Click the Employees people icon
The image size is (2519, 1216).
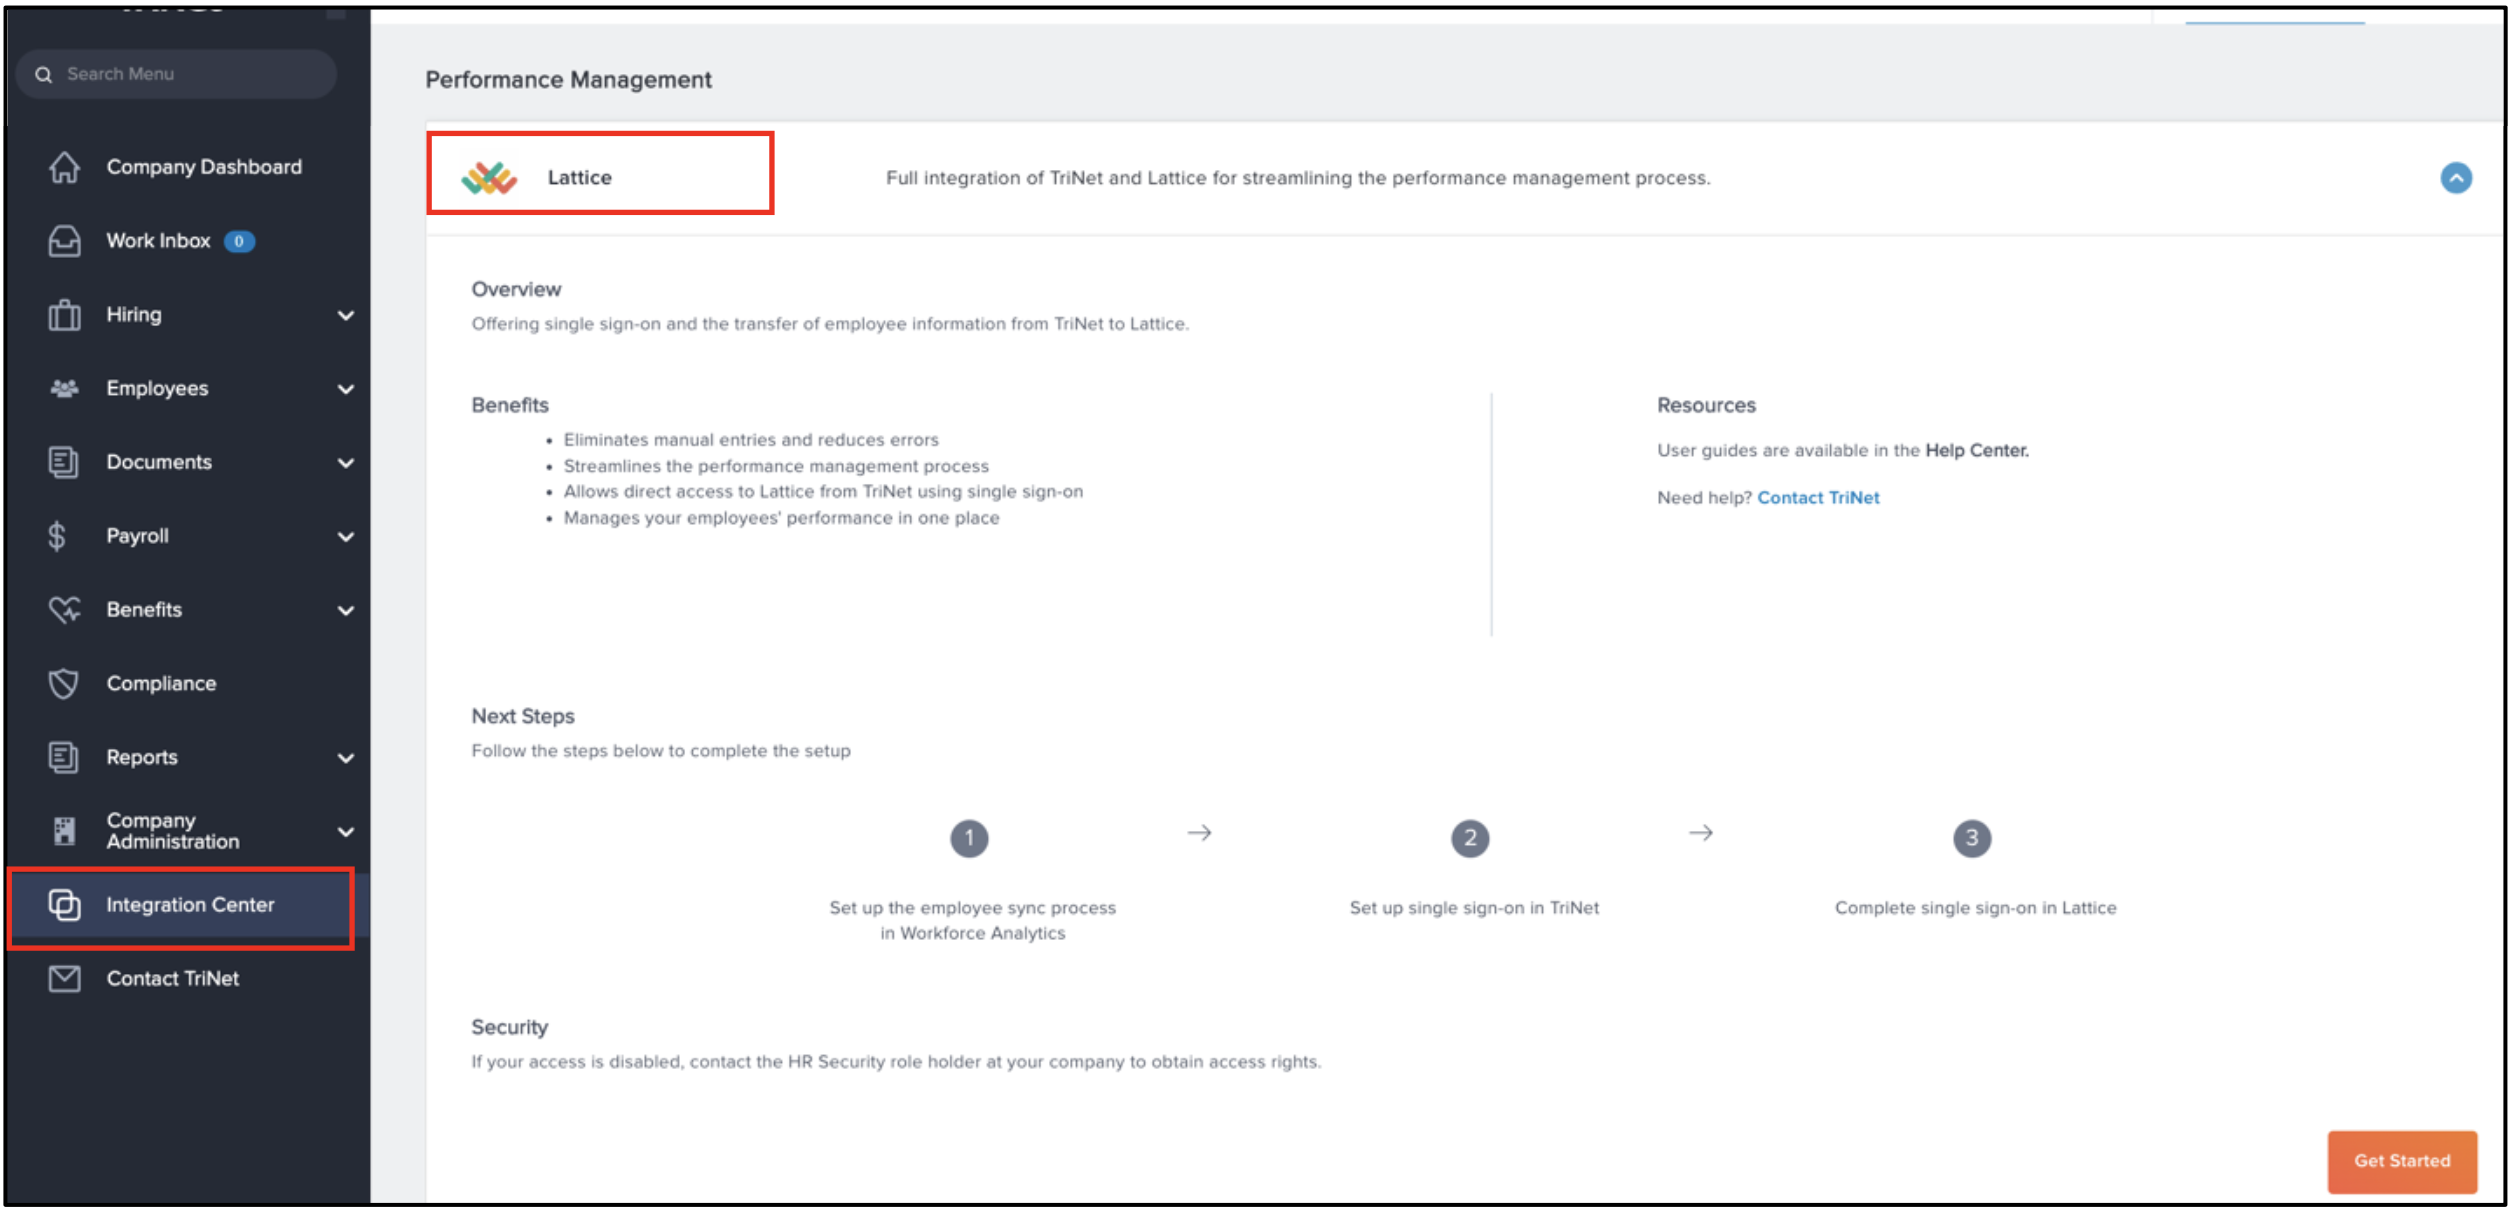(65, 388)
